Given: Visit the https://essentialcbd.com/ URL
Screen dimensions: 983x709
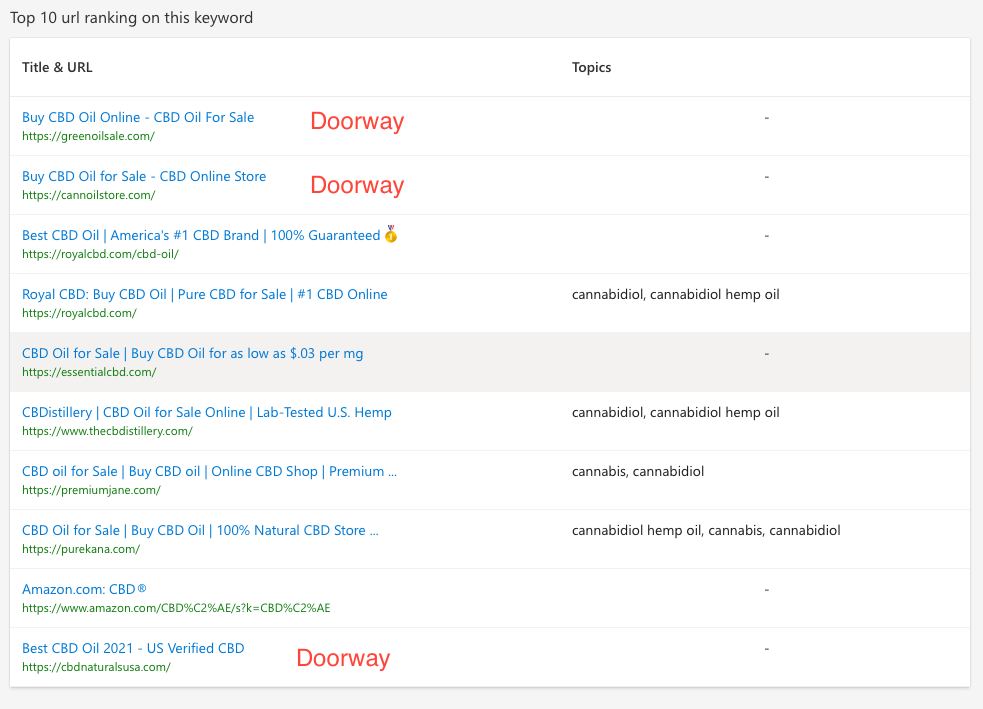Looking at the screenshot, I should pyautogui.click(x=89, y=372).
